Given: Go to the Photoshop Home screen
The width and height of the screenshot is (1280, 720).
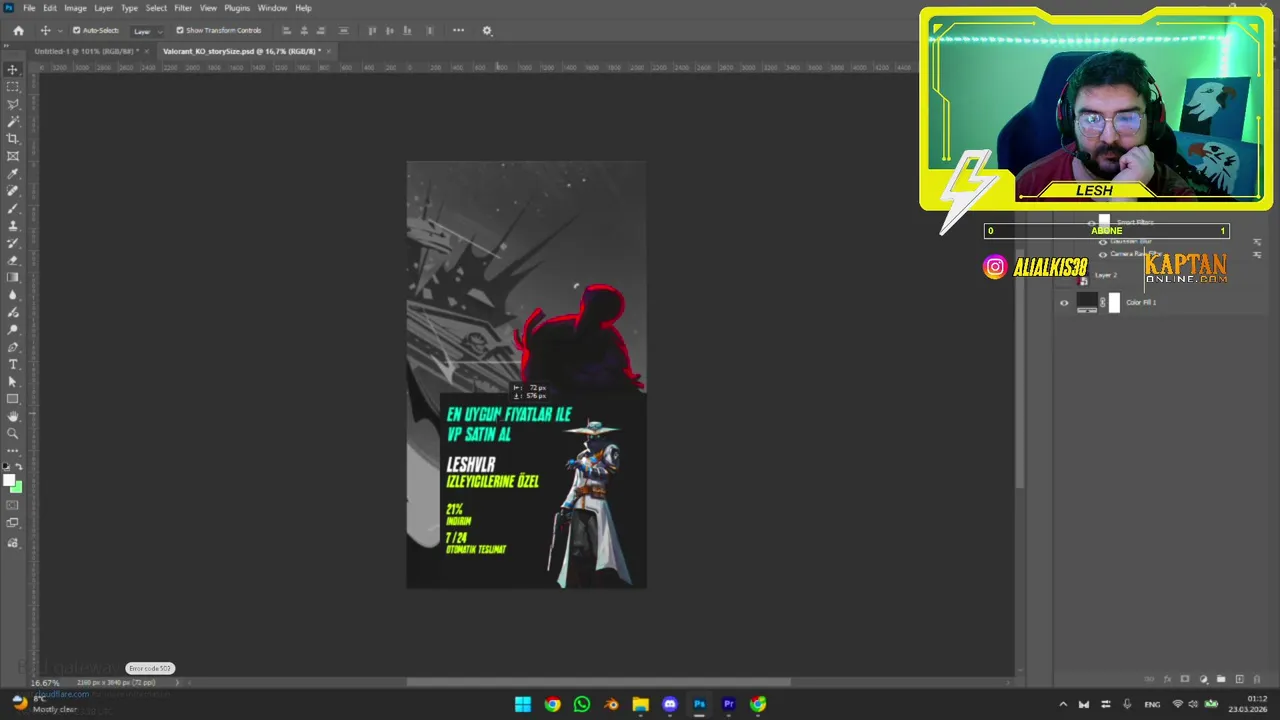Looking at the screenshot, I should point(18,30).
